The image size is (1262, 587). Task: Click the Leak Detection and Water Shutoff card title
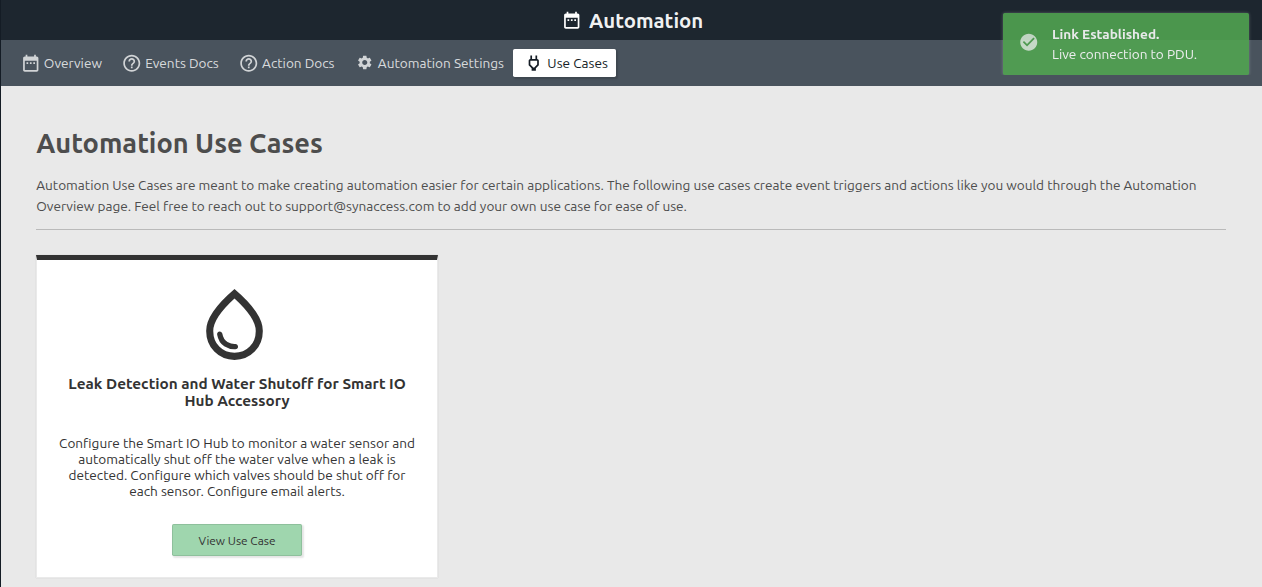tap(237, 392)
